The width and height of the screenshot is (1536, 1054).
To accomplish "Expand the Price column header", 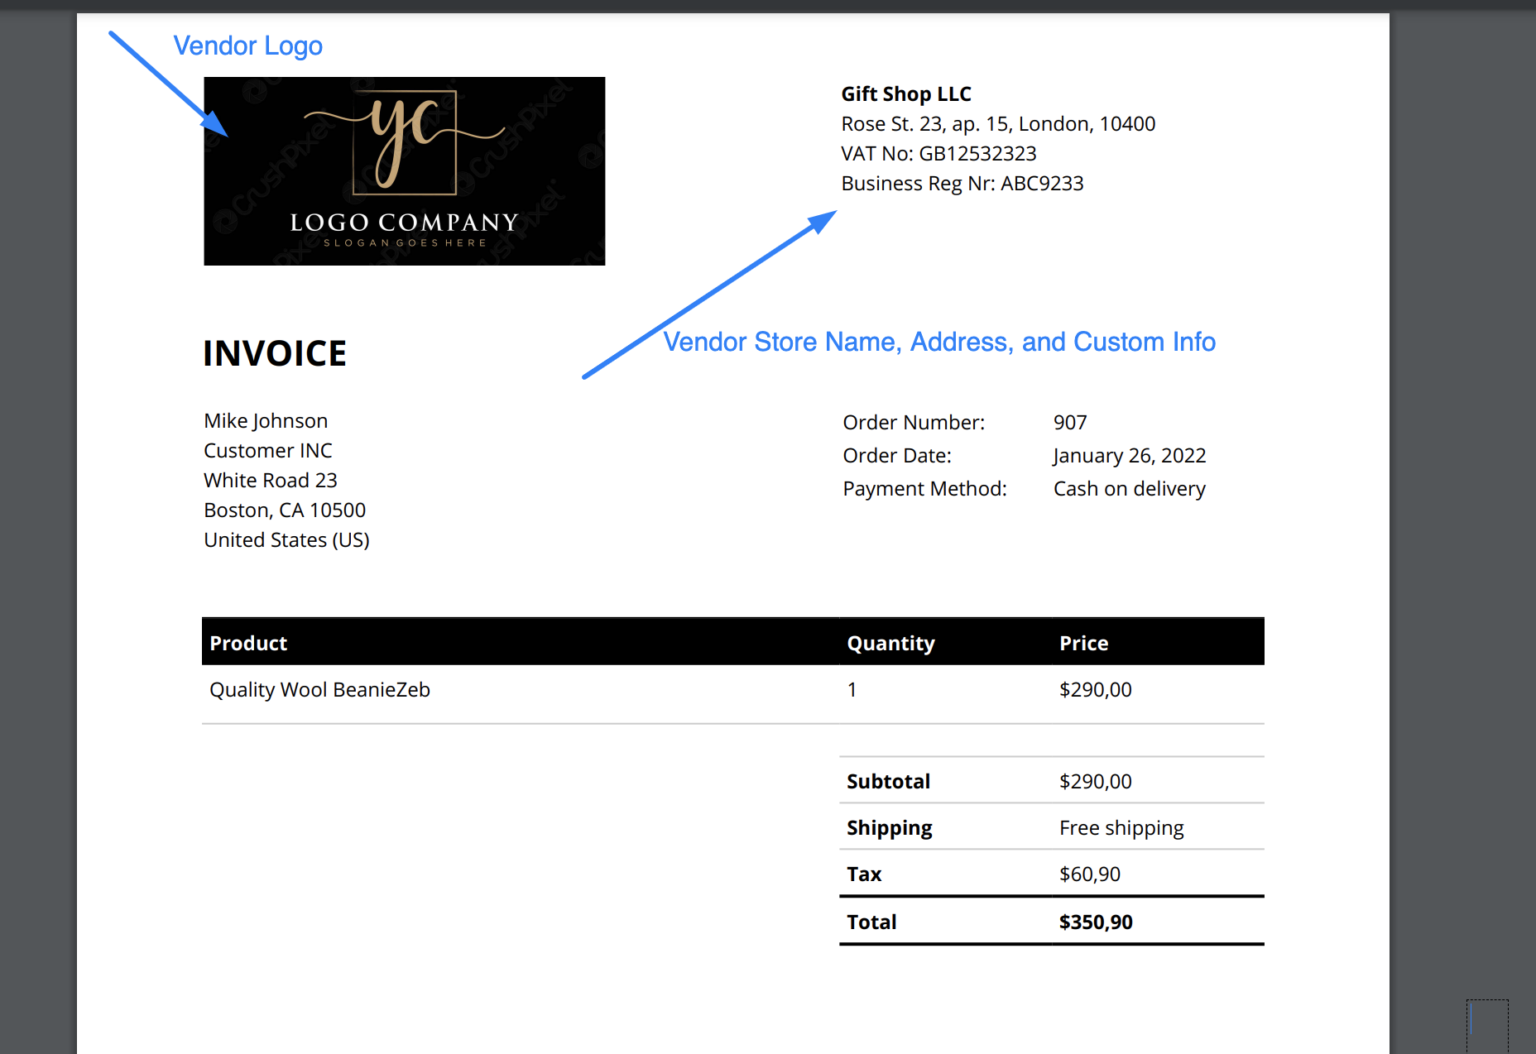I will pos(1083,642).
